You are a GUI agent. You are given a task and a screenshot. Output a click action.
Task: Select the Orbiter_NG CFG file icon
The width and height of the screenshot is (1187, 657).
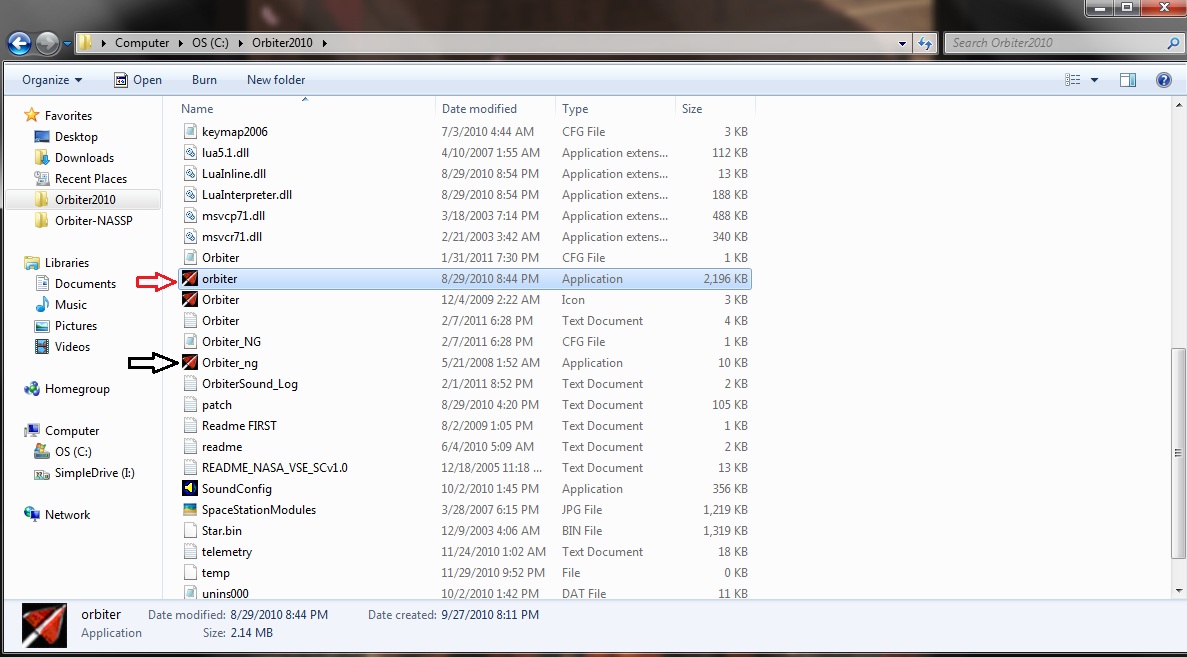point(190,342)
